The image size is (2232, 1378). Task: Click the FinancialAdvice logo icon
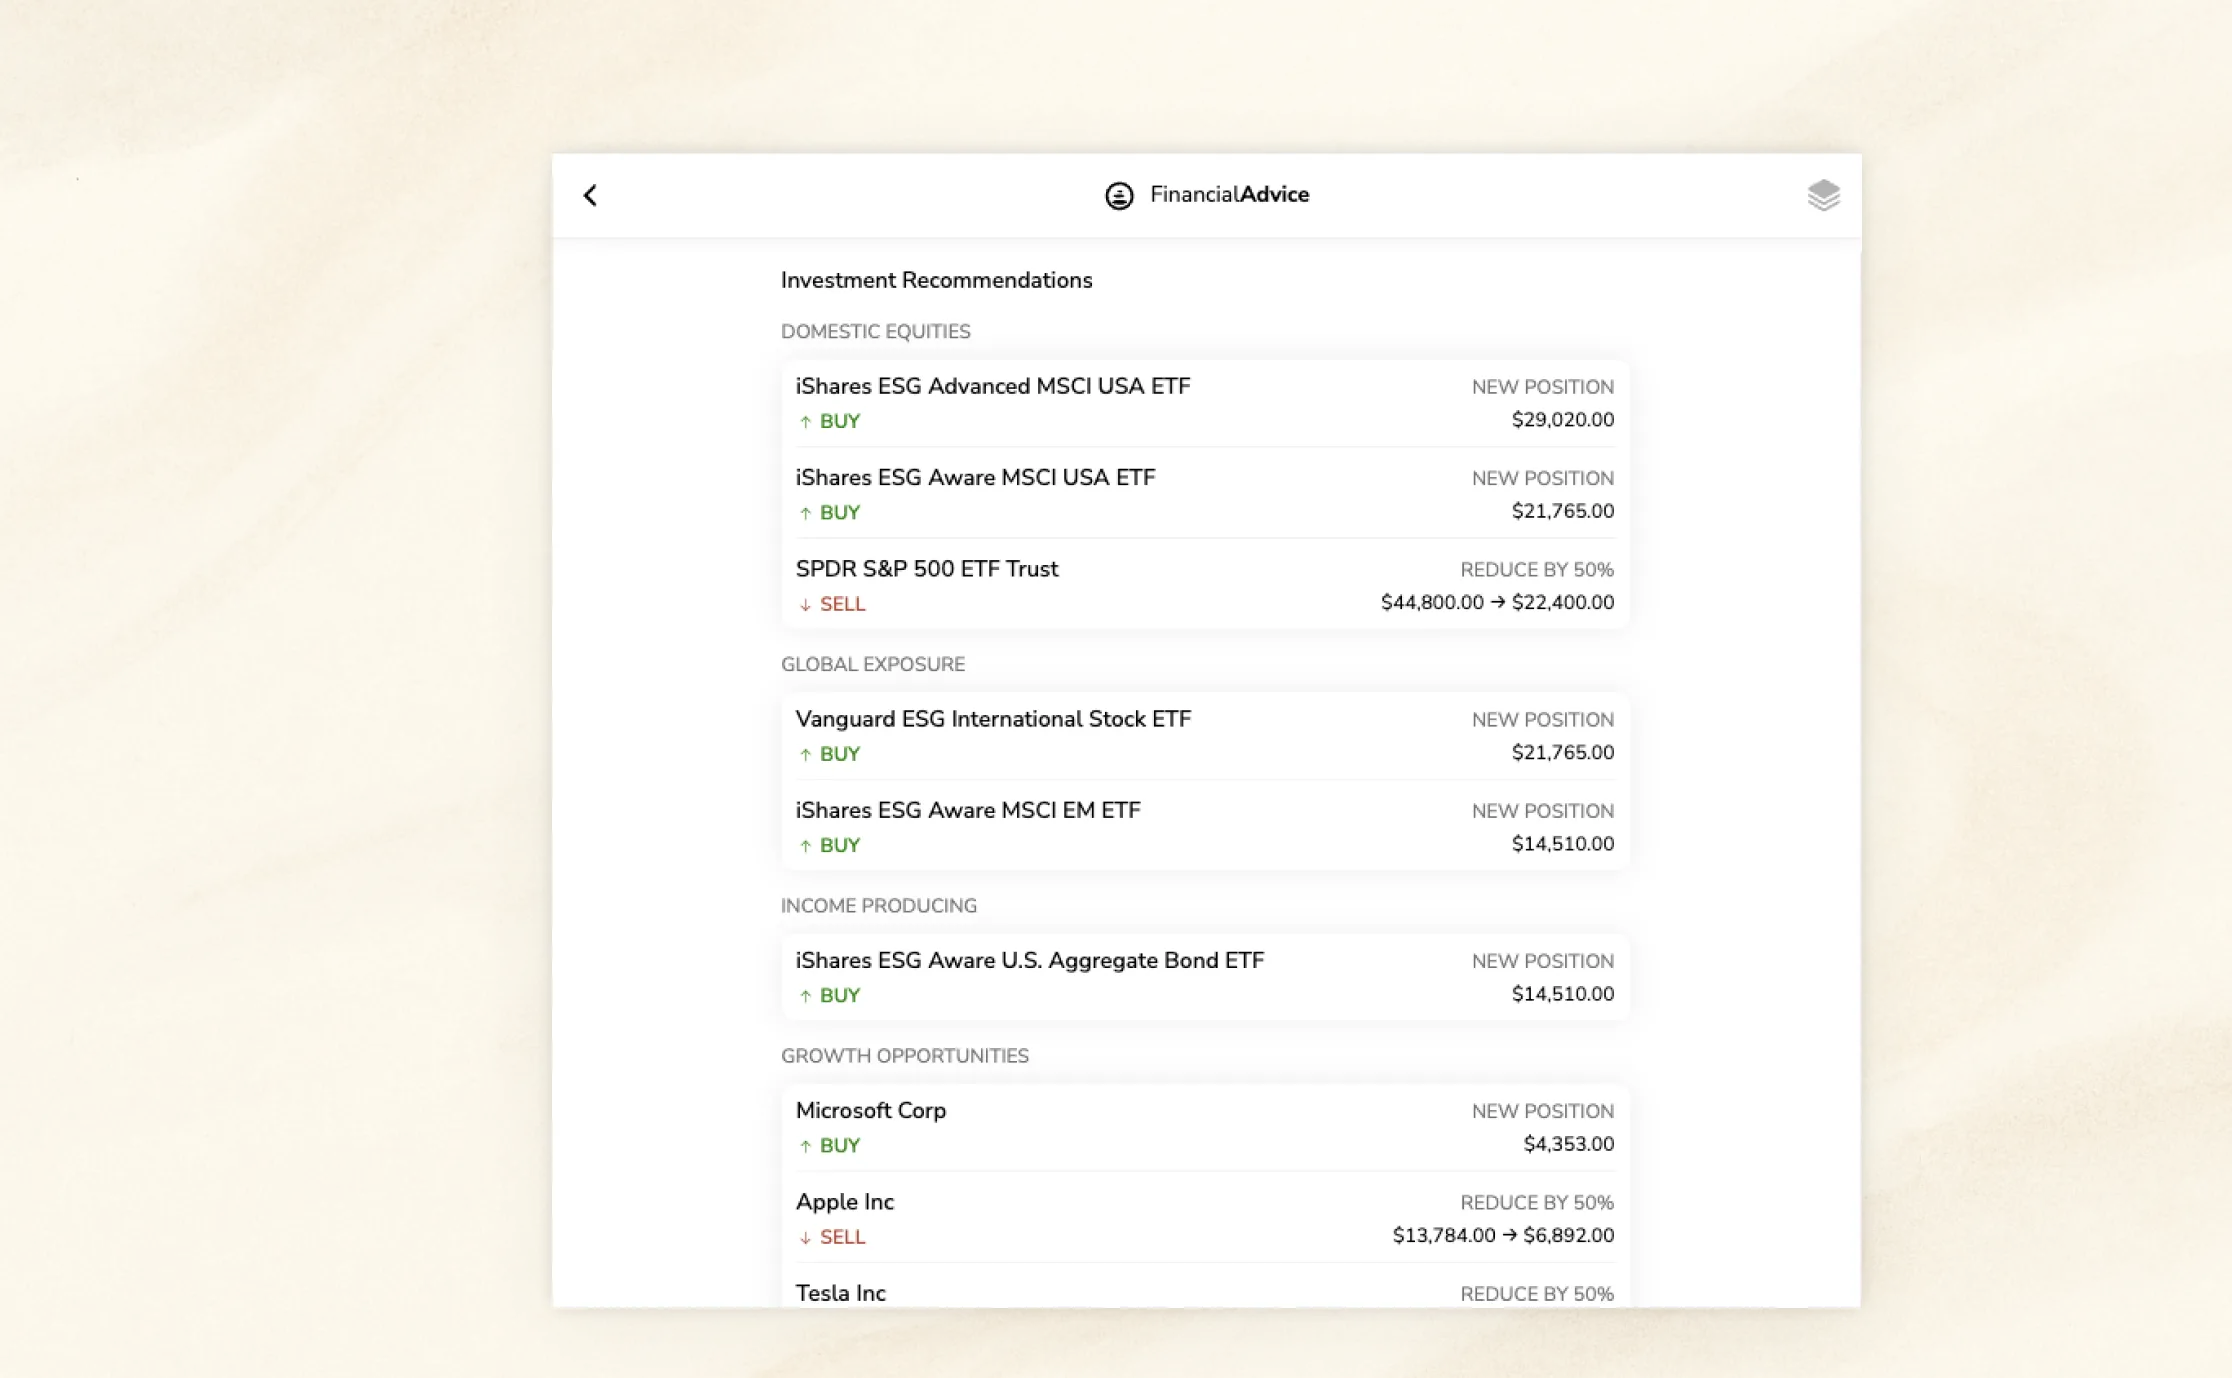(1117, 196)
